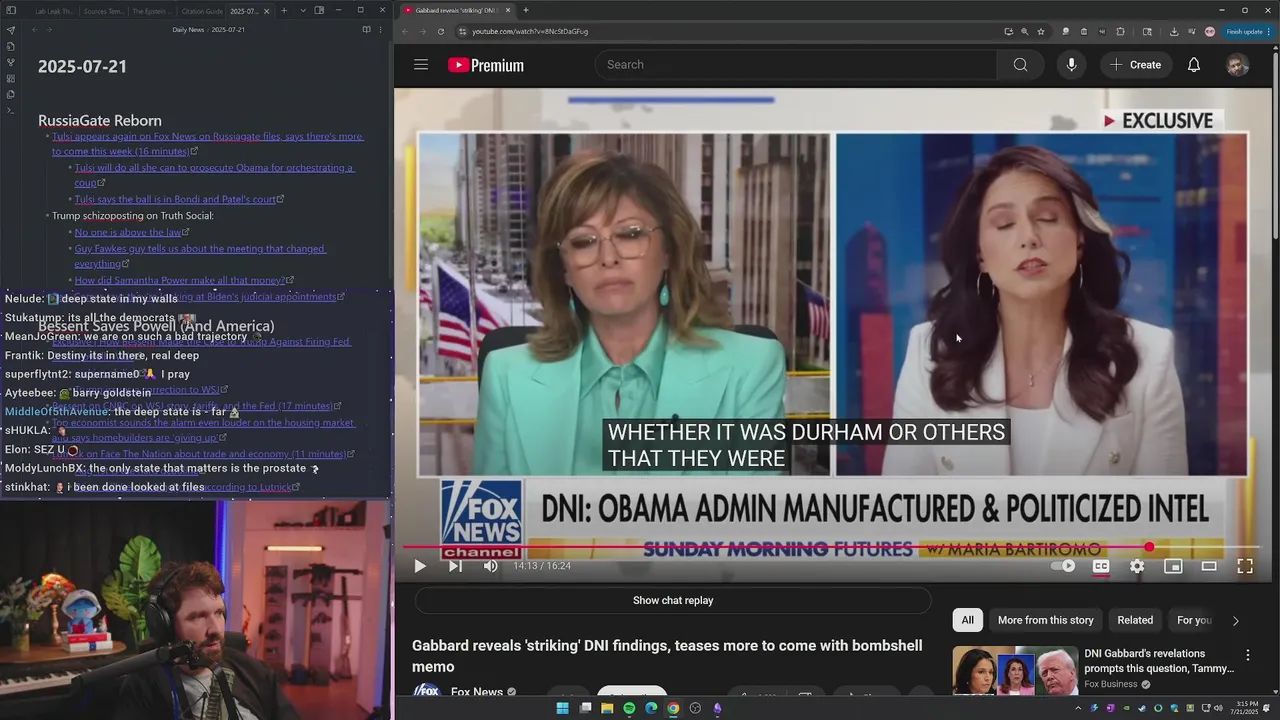Toggle autoplay switch in player
The width and height of the screenshot is (1280, 720).
tap(1063, 566)
